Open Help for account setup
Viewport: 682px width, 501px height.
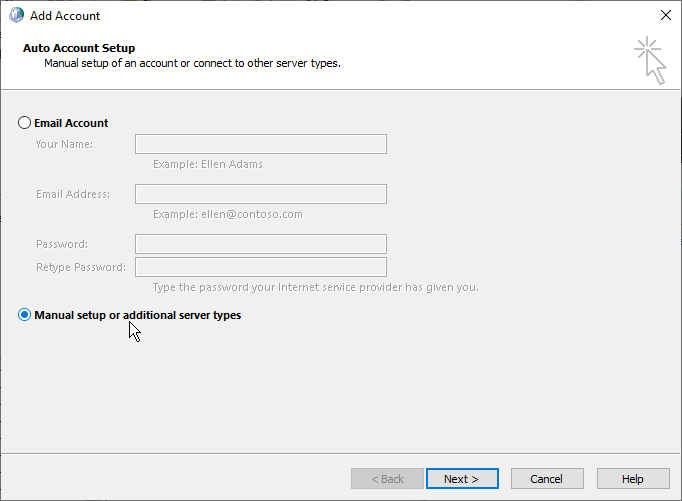[x=633, y=478]
